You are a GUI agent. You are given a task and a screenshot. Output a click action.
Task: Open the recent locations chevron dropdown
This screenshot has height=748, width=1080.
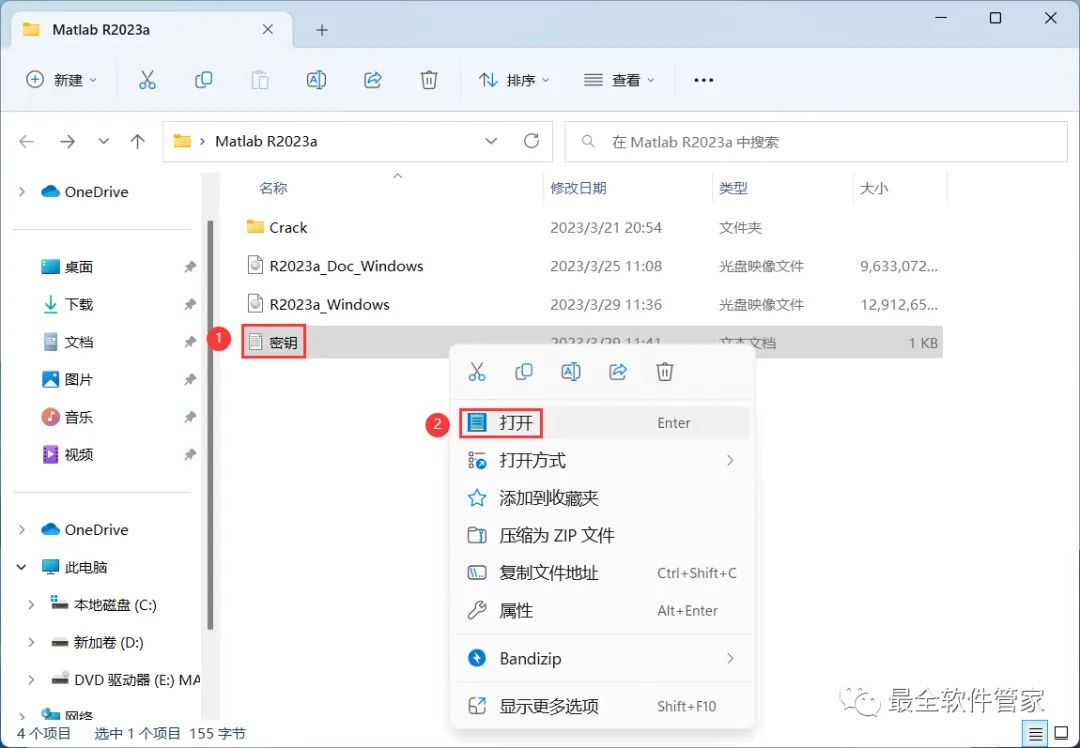(x=103, y=142)
